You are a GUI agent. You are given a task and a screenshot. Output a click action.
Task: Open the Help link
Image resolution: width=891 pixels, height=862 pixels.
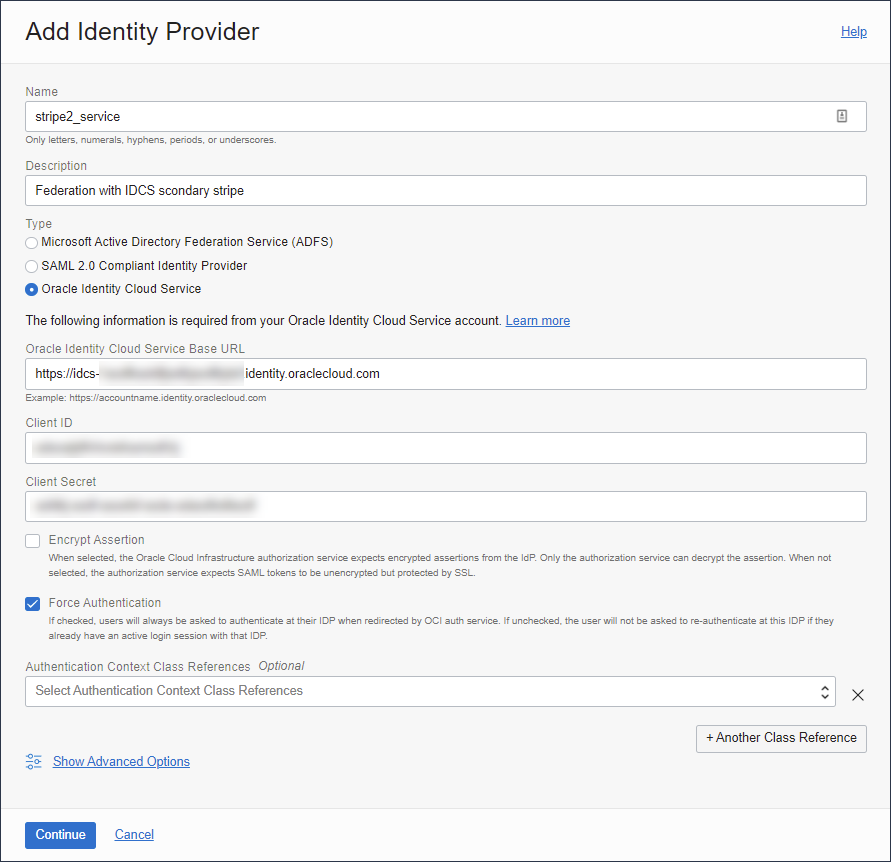(853, 31)
